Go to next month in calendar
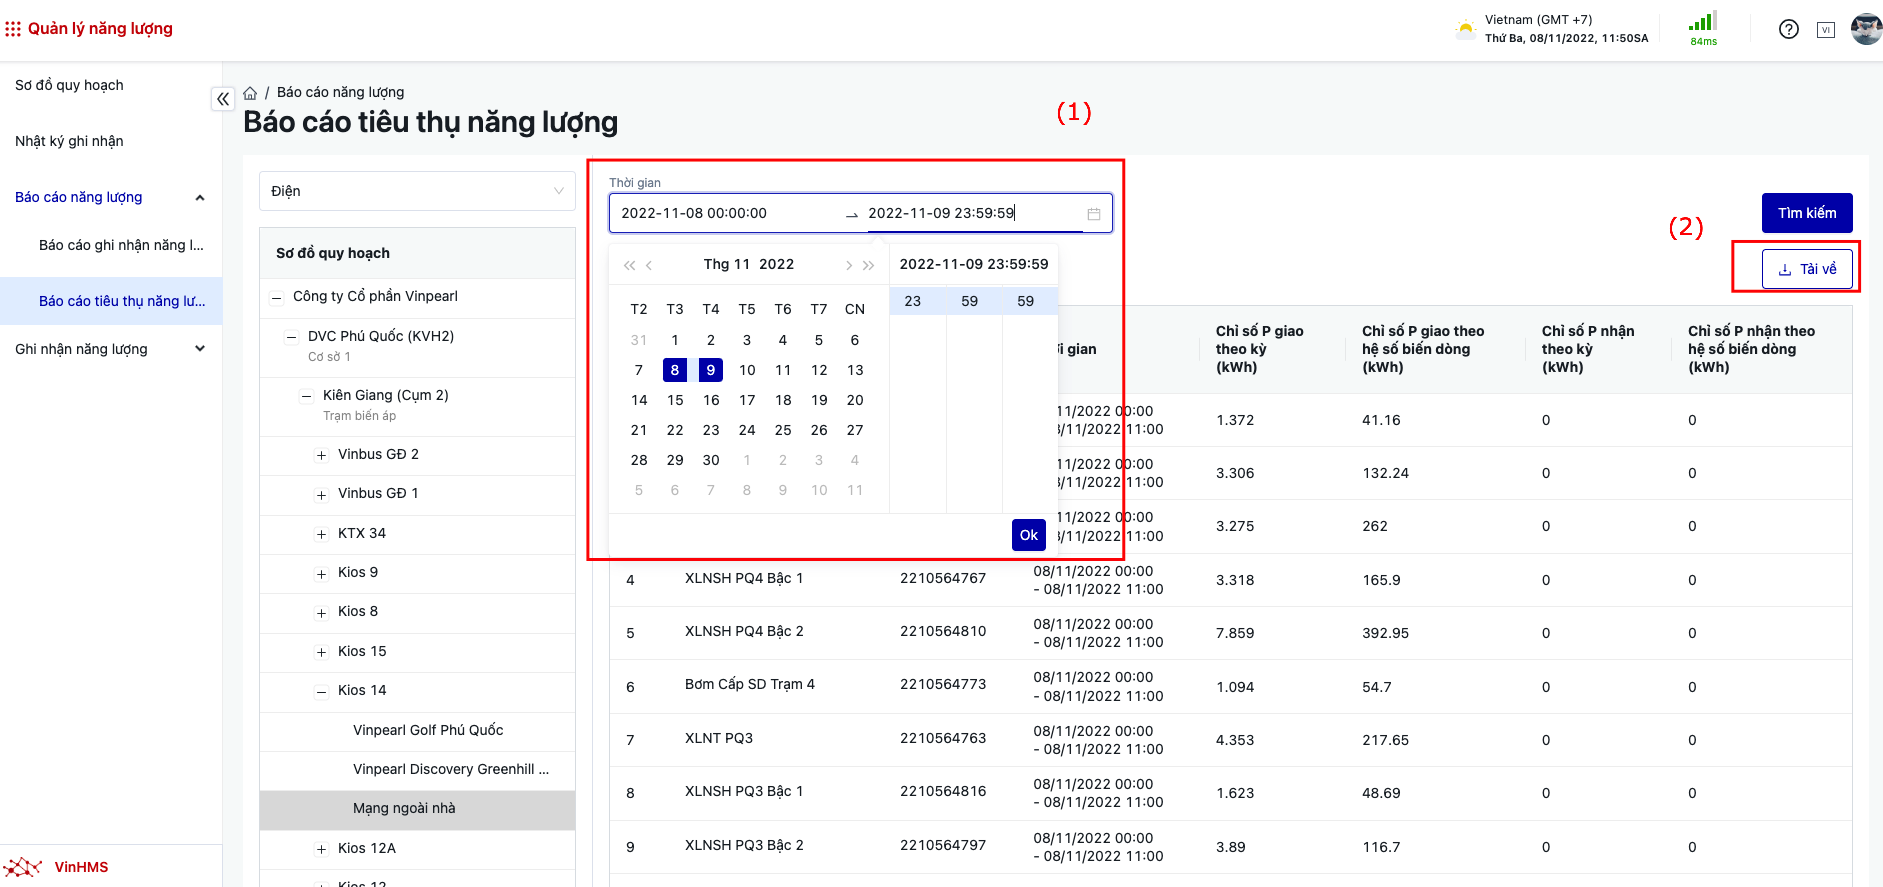The width and height of the screenshot is (1883, 887). (848, 265)
